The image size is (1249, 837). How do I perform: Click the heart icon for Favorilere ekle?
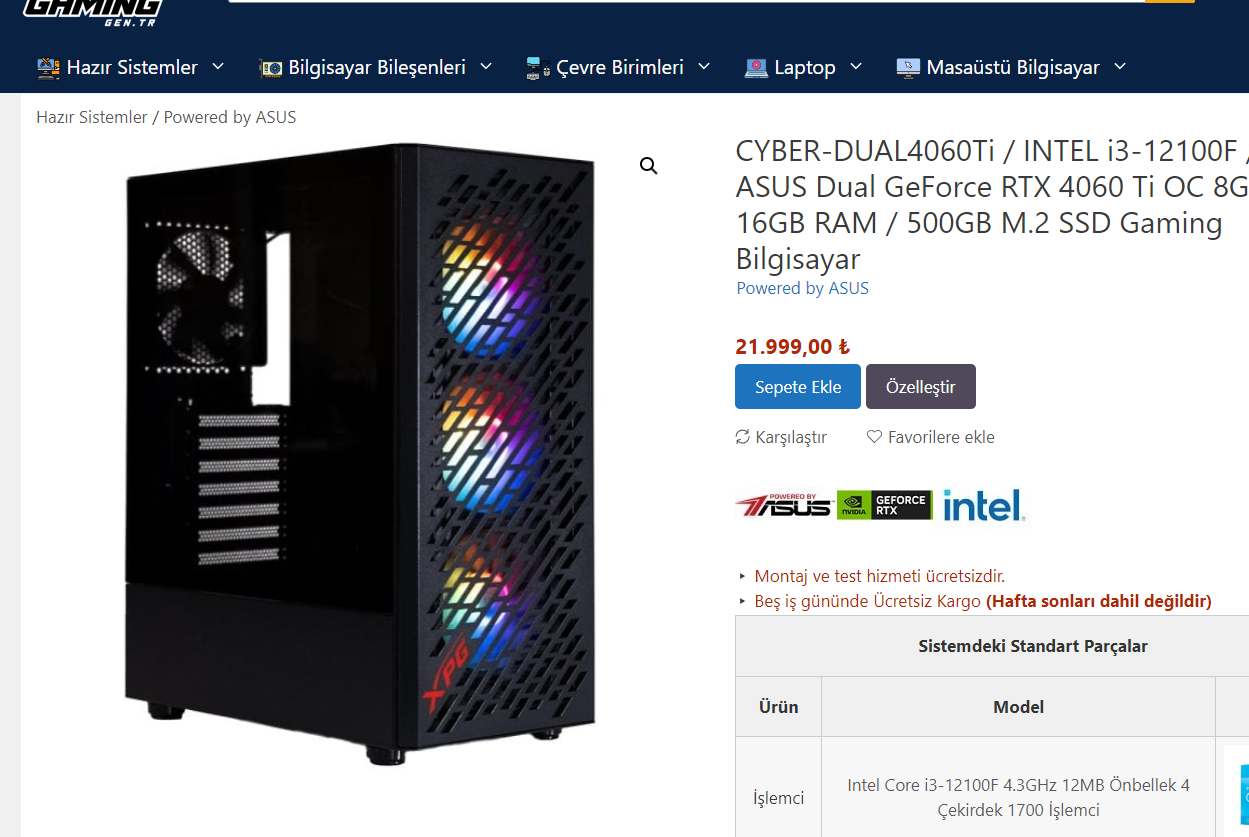click(874, 437)
